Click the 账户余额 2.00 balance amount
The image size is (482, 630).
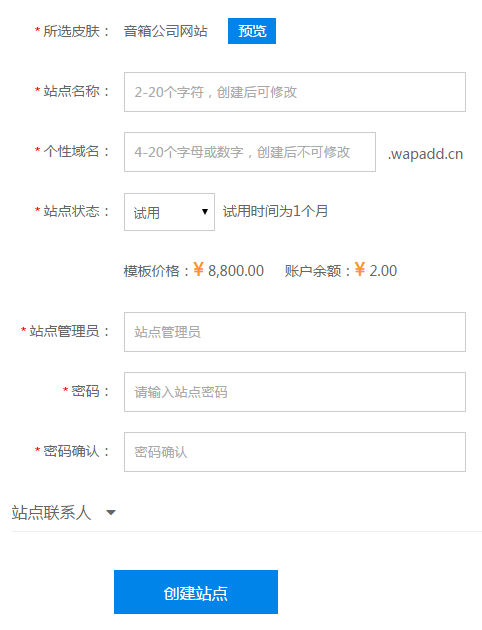click(x=383, y=271)
